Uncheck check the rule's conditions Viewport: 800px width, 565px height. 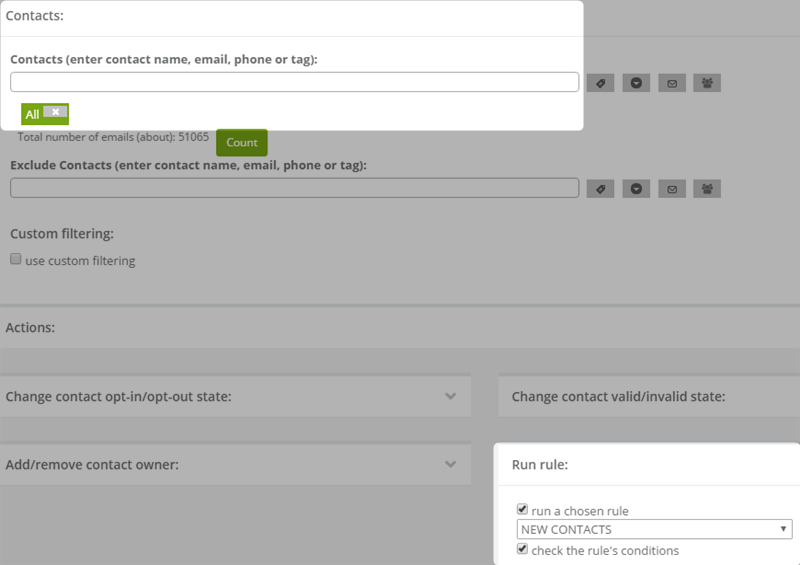522,549
